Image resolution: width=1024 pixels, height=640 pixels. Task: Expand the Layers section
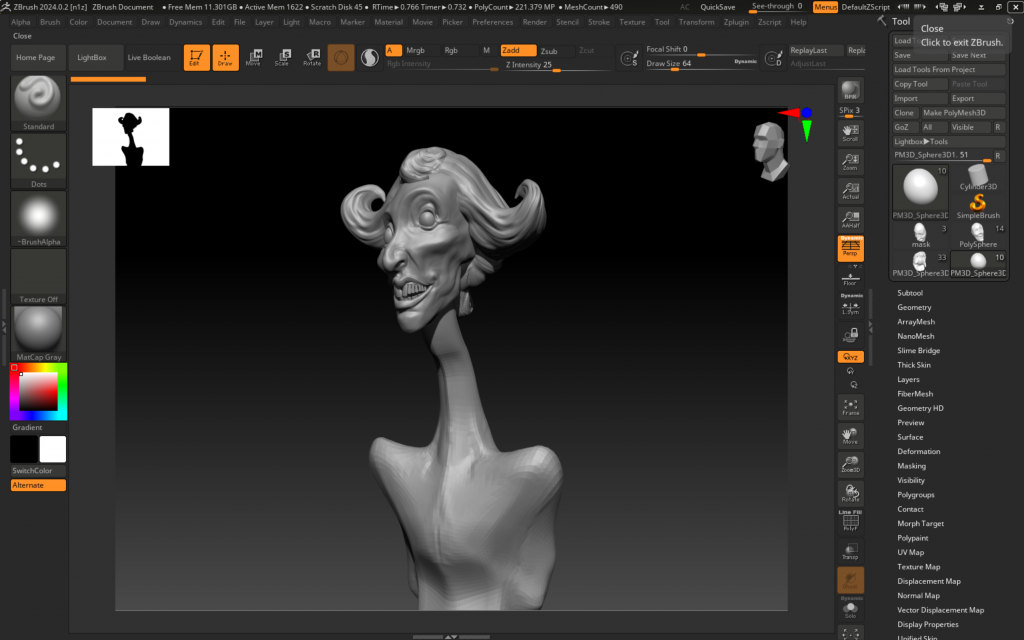coord(908,379)
